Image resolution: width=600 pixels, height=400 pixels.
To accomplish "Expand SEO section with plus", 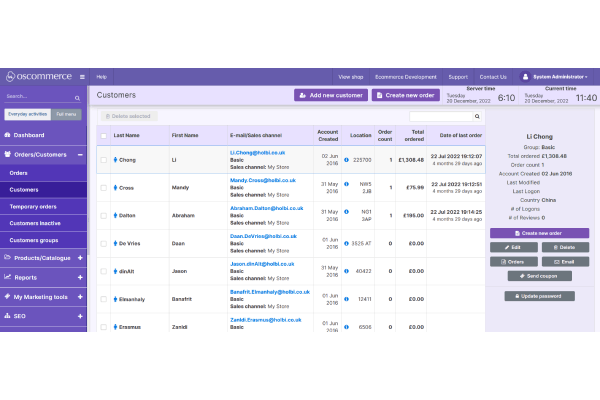I will [80, 316].
